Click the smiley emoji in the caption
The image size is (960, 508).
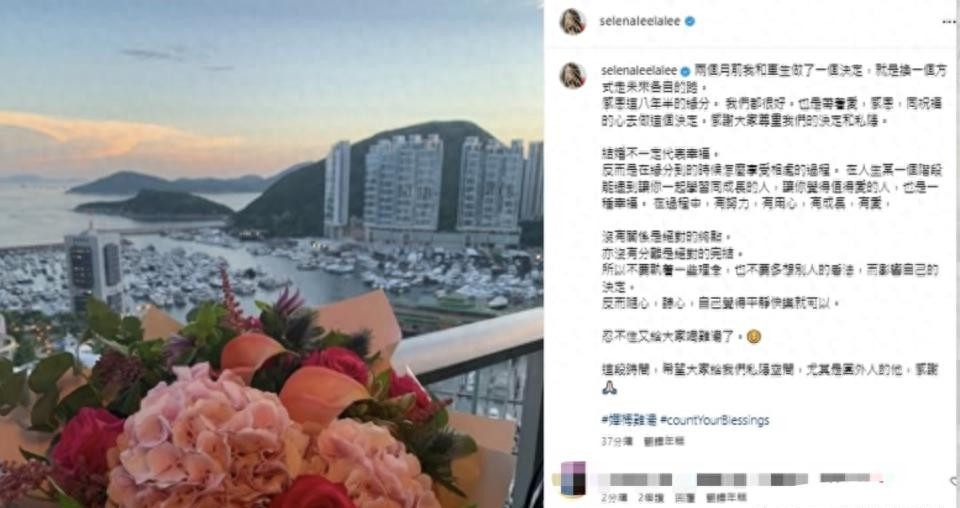click(754, 336)
